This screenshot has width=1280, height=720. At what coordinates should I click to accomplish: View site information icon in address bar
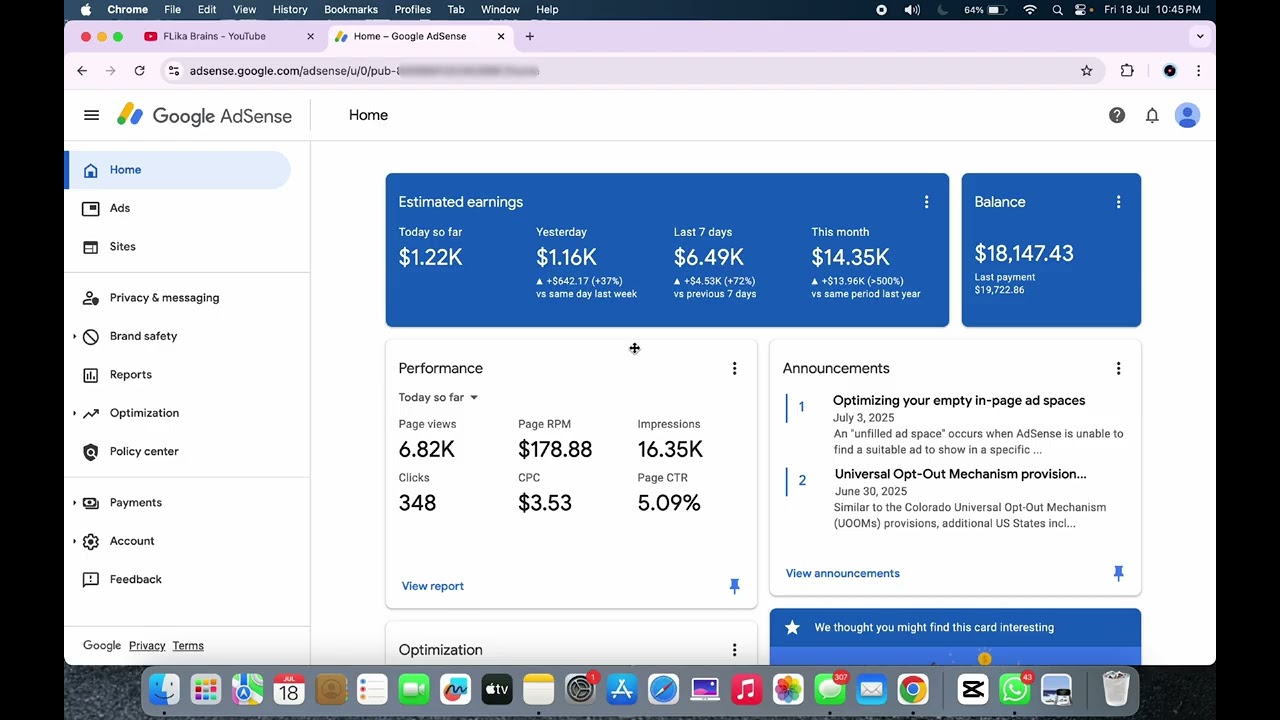pos(174,71)
